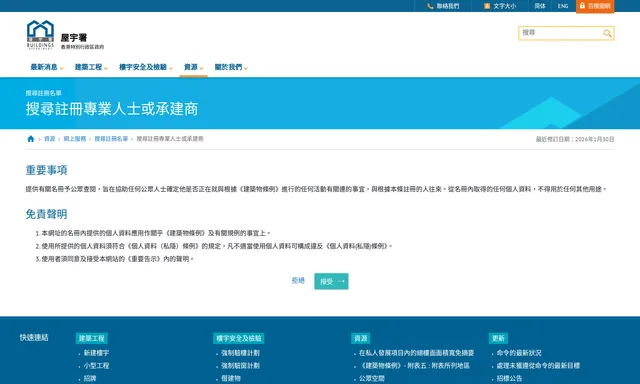640x384 pixels.
Task: Open footer link 《建築物條例》- 附表五
Action: pos(414,366)
